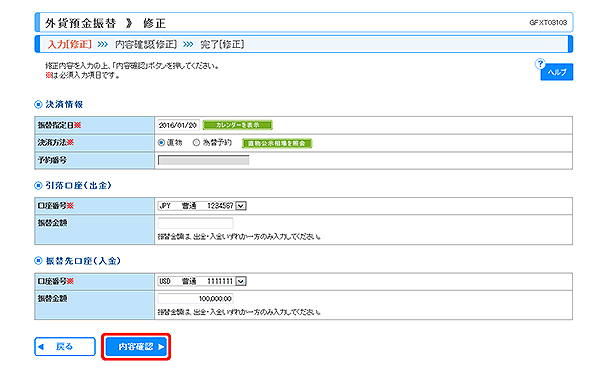The image size is (600, 370).
Task: Click the 決済方法 row label
Action: pyautogui.click(x=56, y=142)
